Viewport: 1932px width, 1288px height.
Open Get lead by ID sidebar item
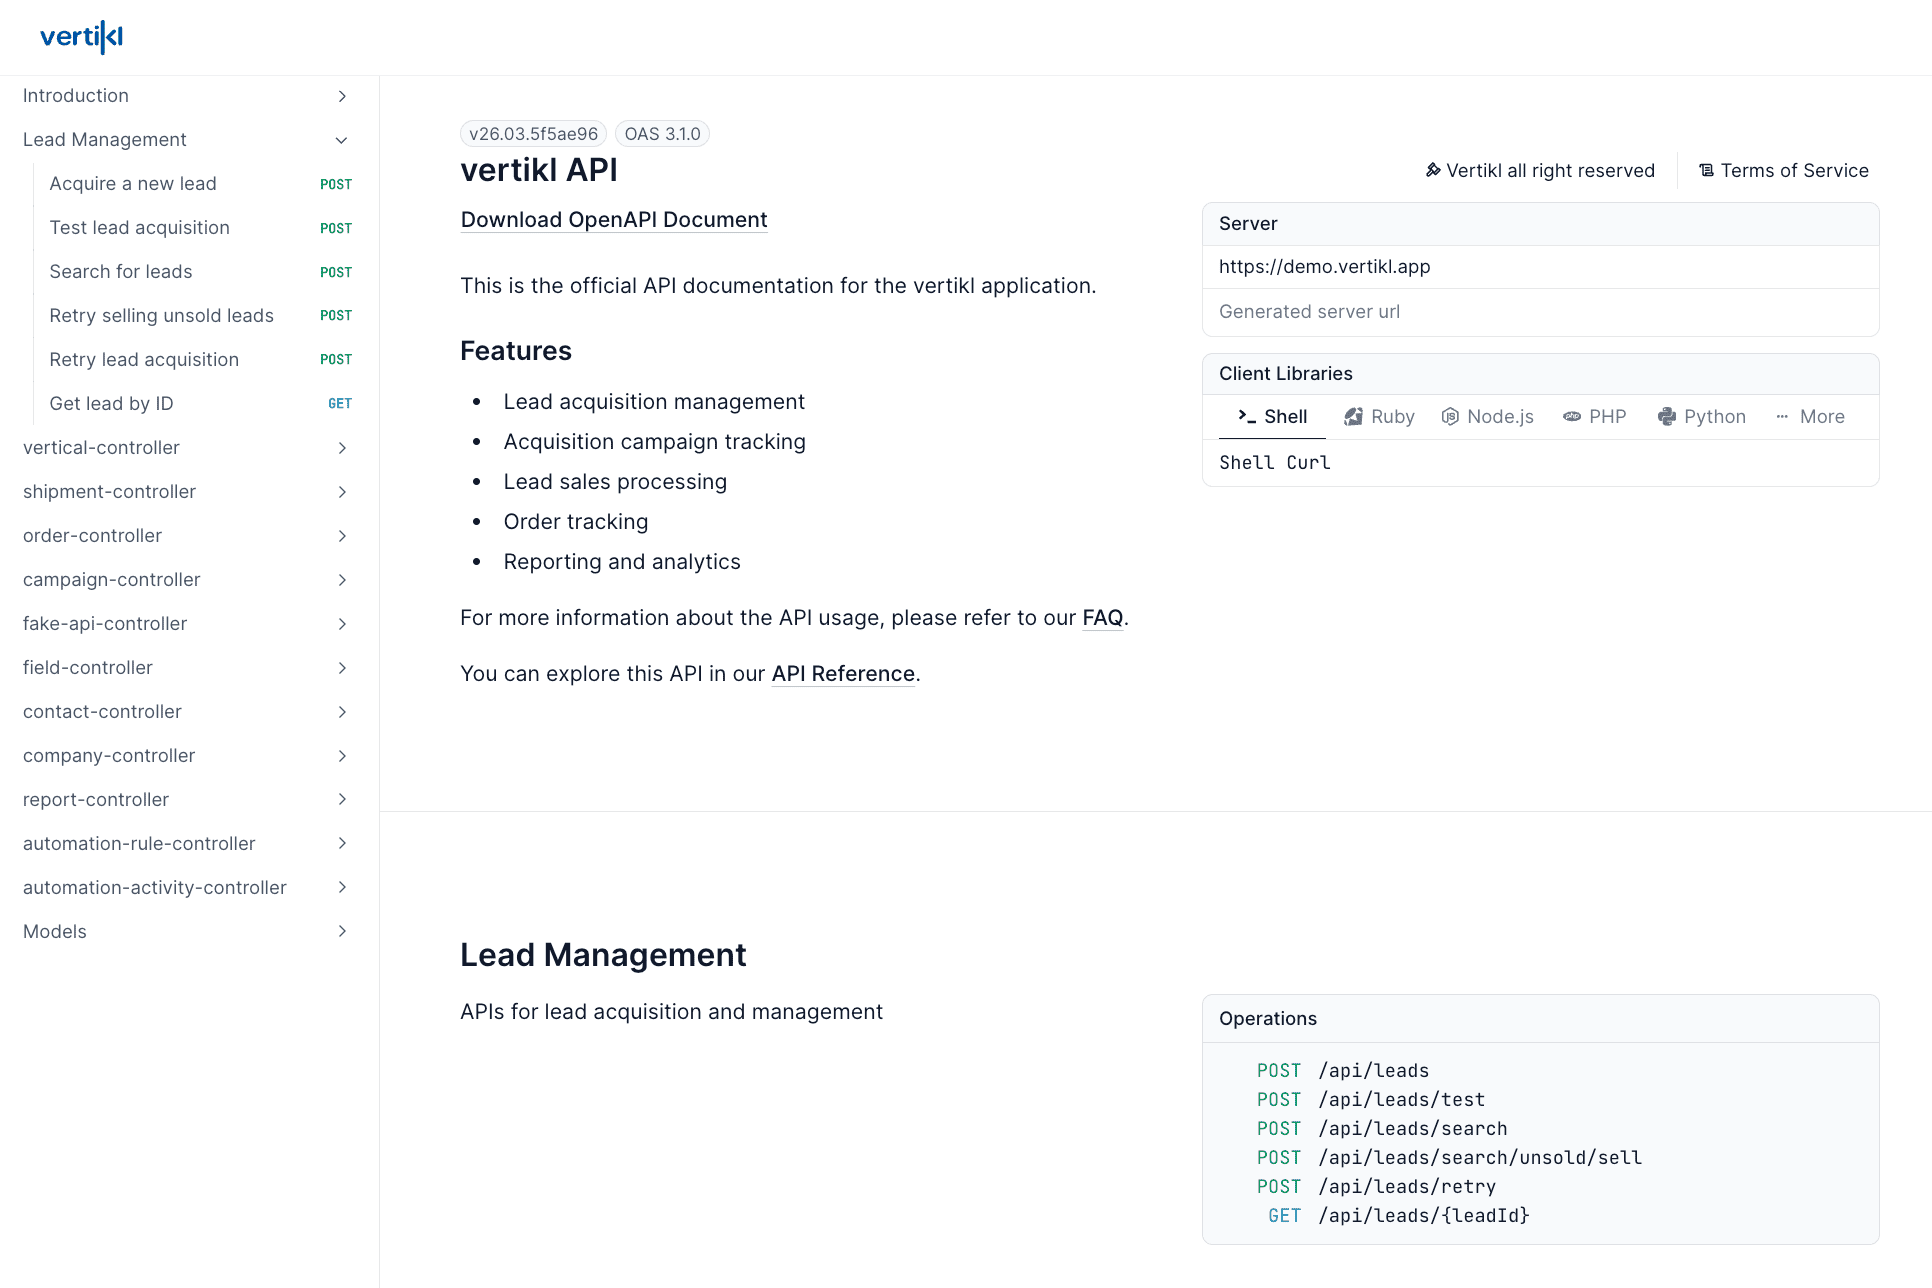pos(201,404)
